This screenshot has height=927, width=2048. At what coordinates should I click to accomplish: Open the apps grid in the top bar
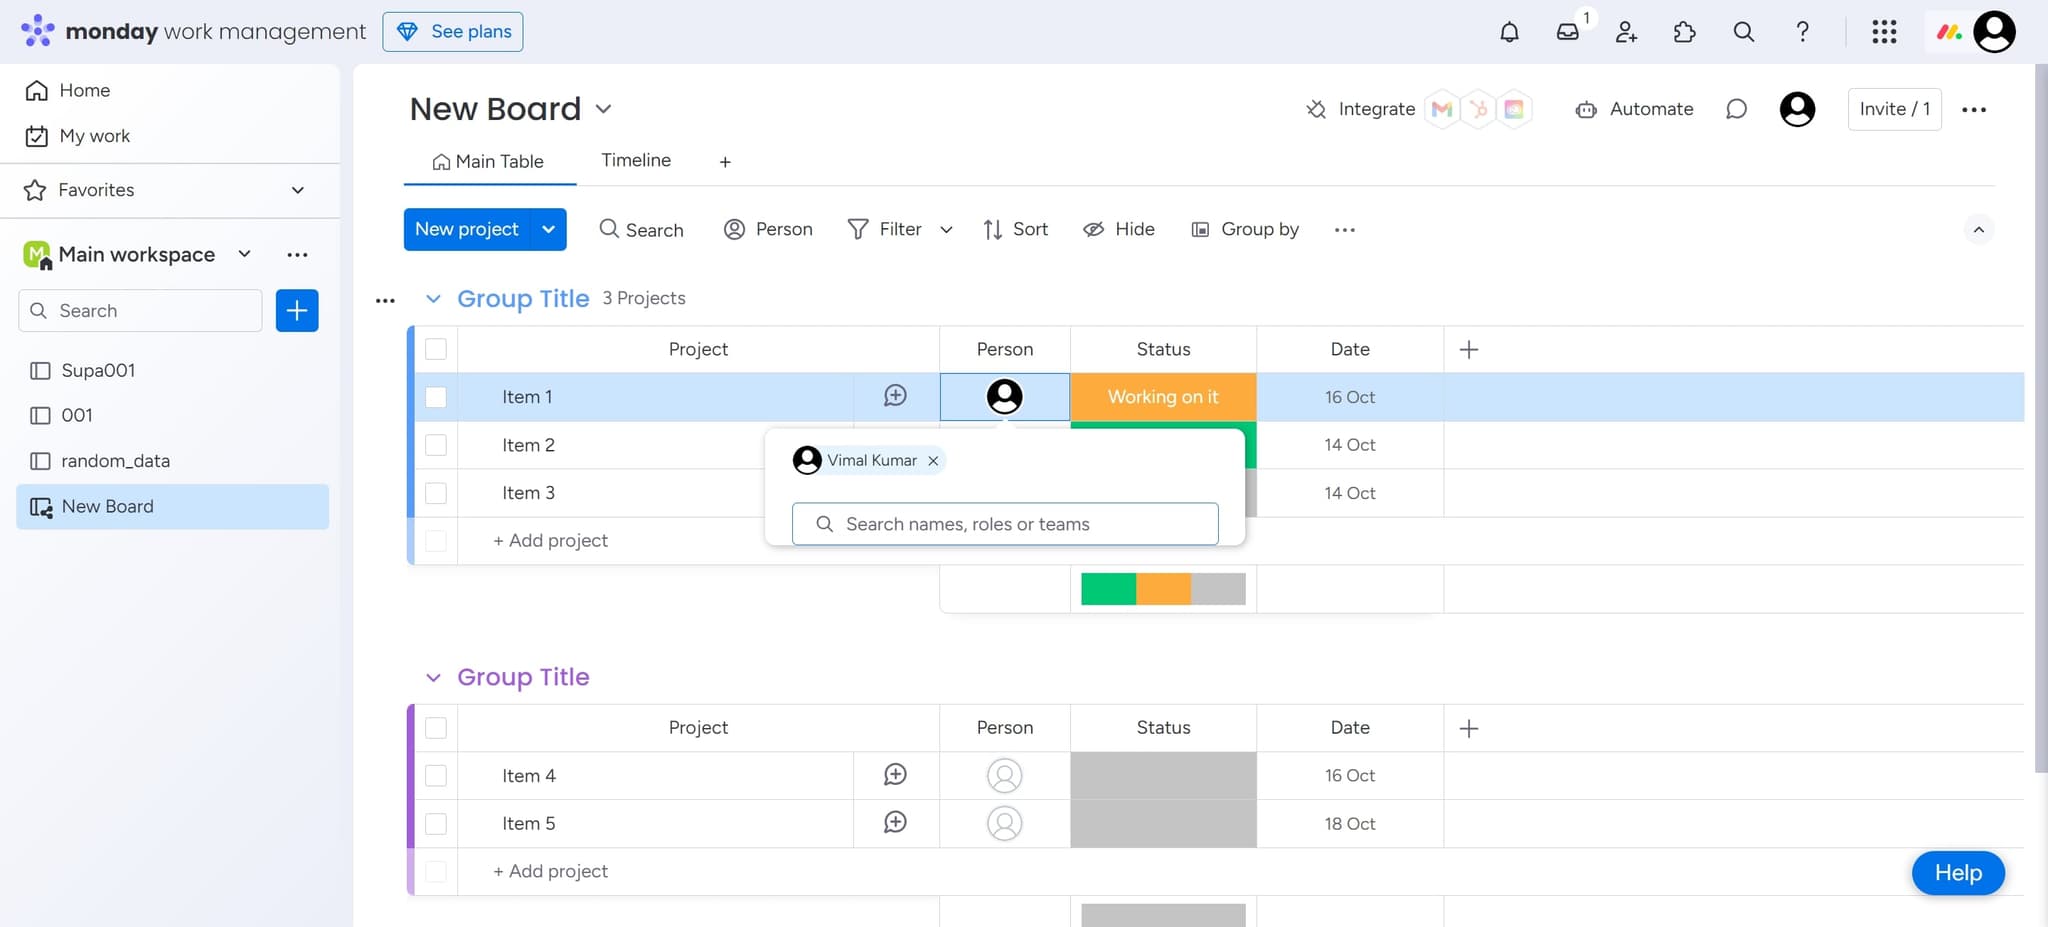[x=1885, y=31]
